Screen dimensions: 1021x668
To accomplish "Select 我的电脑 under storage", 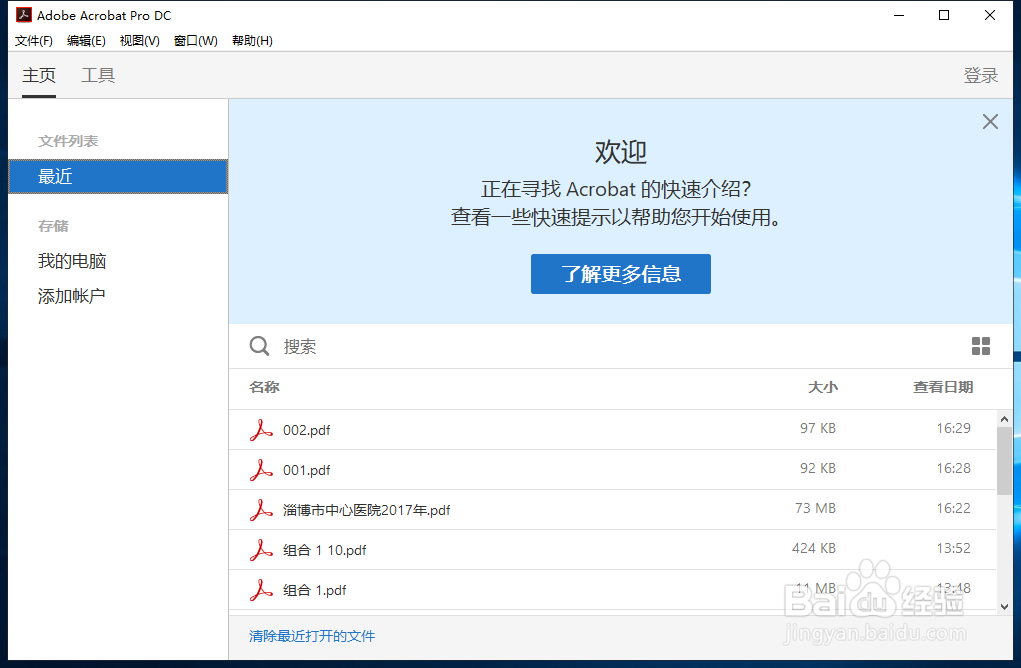I will (72, 261).
